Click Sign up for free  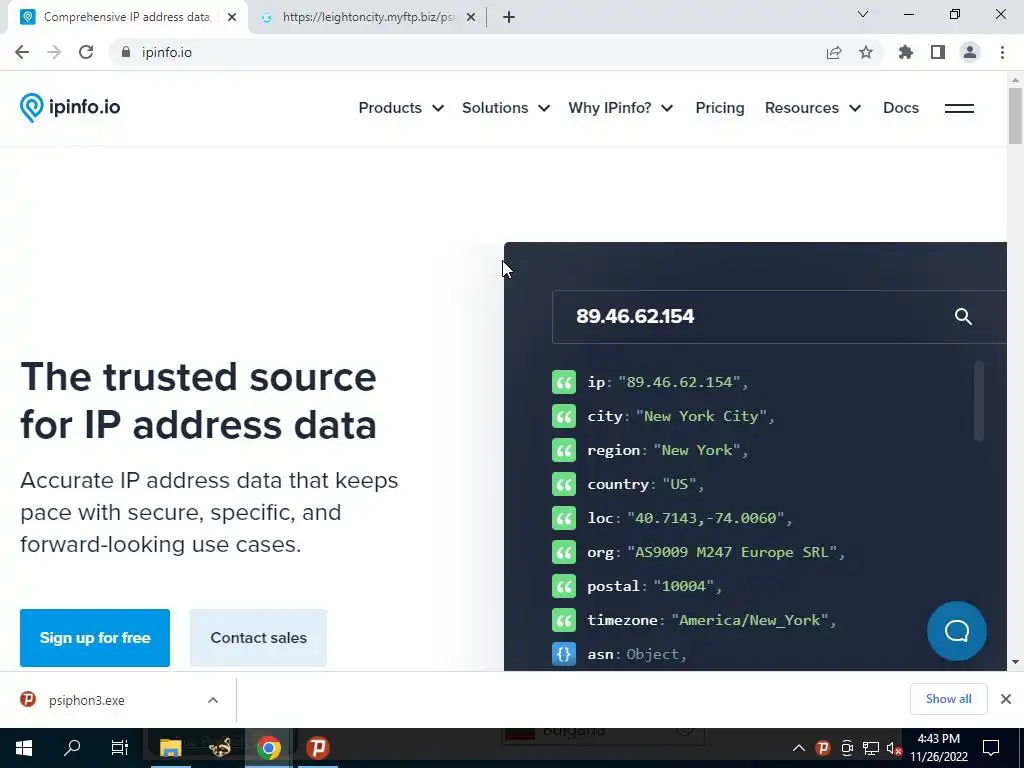pyautogui.click(x=95, y=637)
